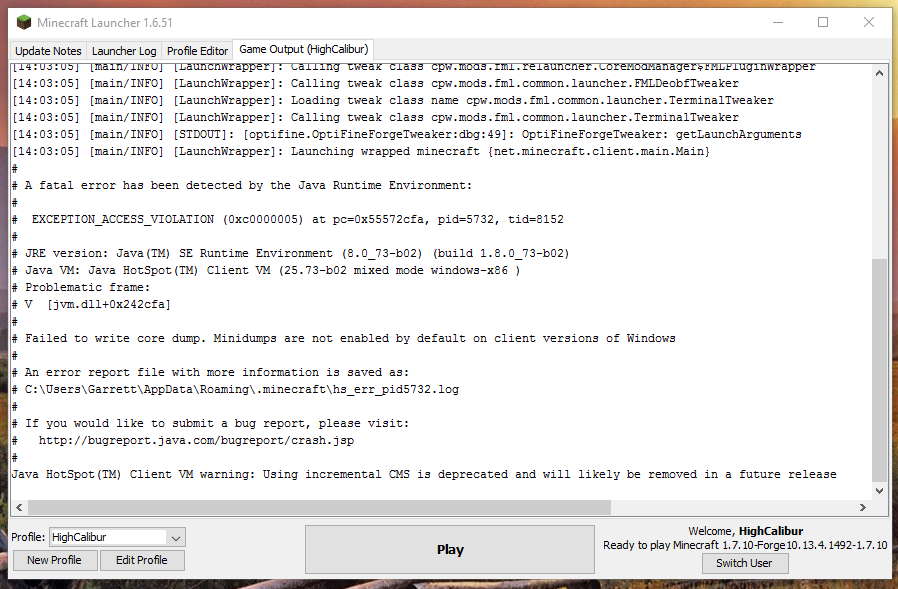Click the 'Welcome, HighCalibur' text
The image size is (898, 589).
tap(745, 531)
